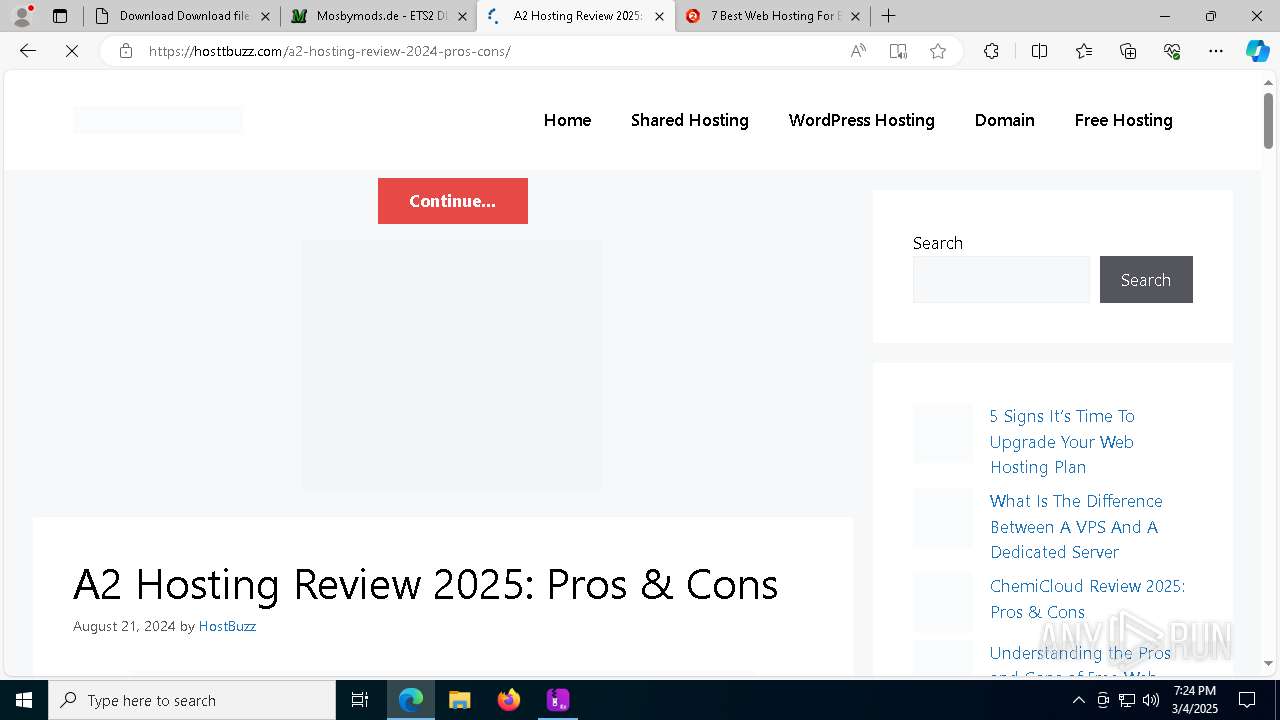1280x720 pixels.
Task: Open VPS vs Dedicated Server article
Action: 1076,527
